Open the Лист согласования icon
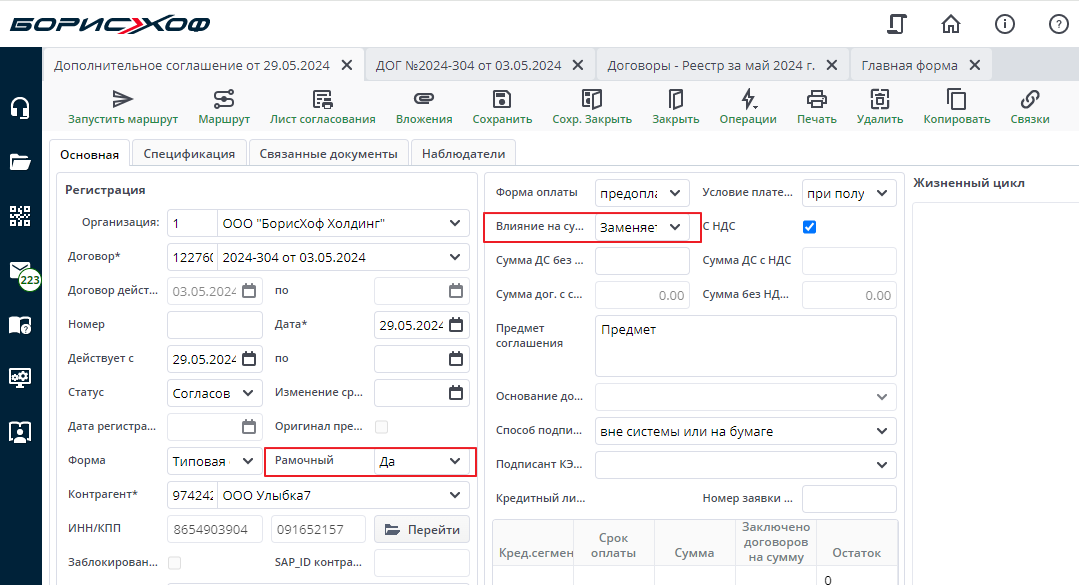Screen dimensions: 1079x585 click(x=322, y=99)
